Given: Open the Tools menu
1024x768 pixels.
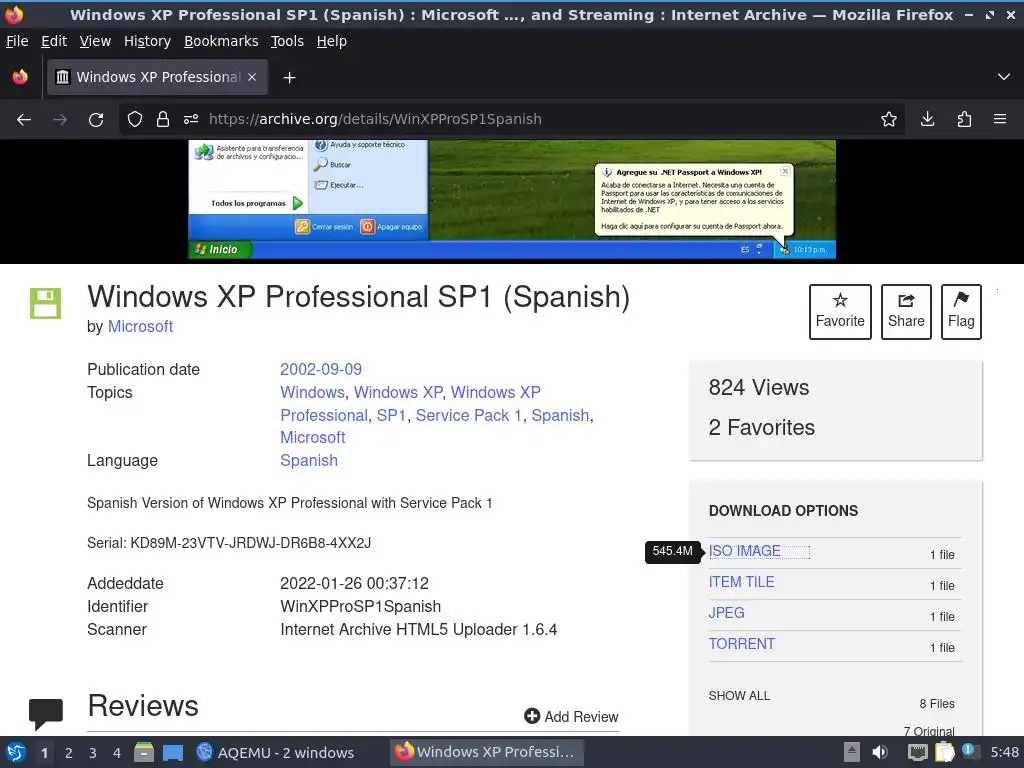Looking at the screenshot, I should coord(287,41).
